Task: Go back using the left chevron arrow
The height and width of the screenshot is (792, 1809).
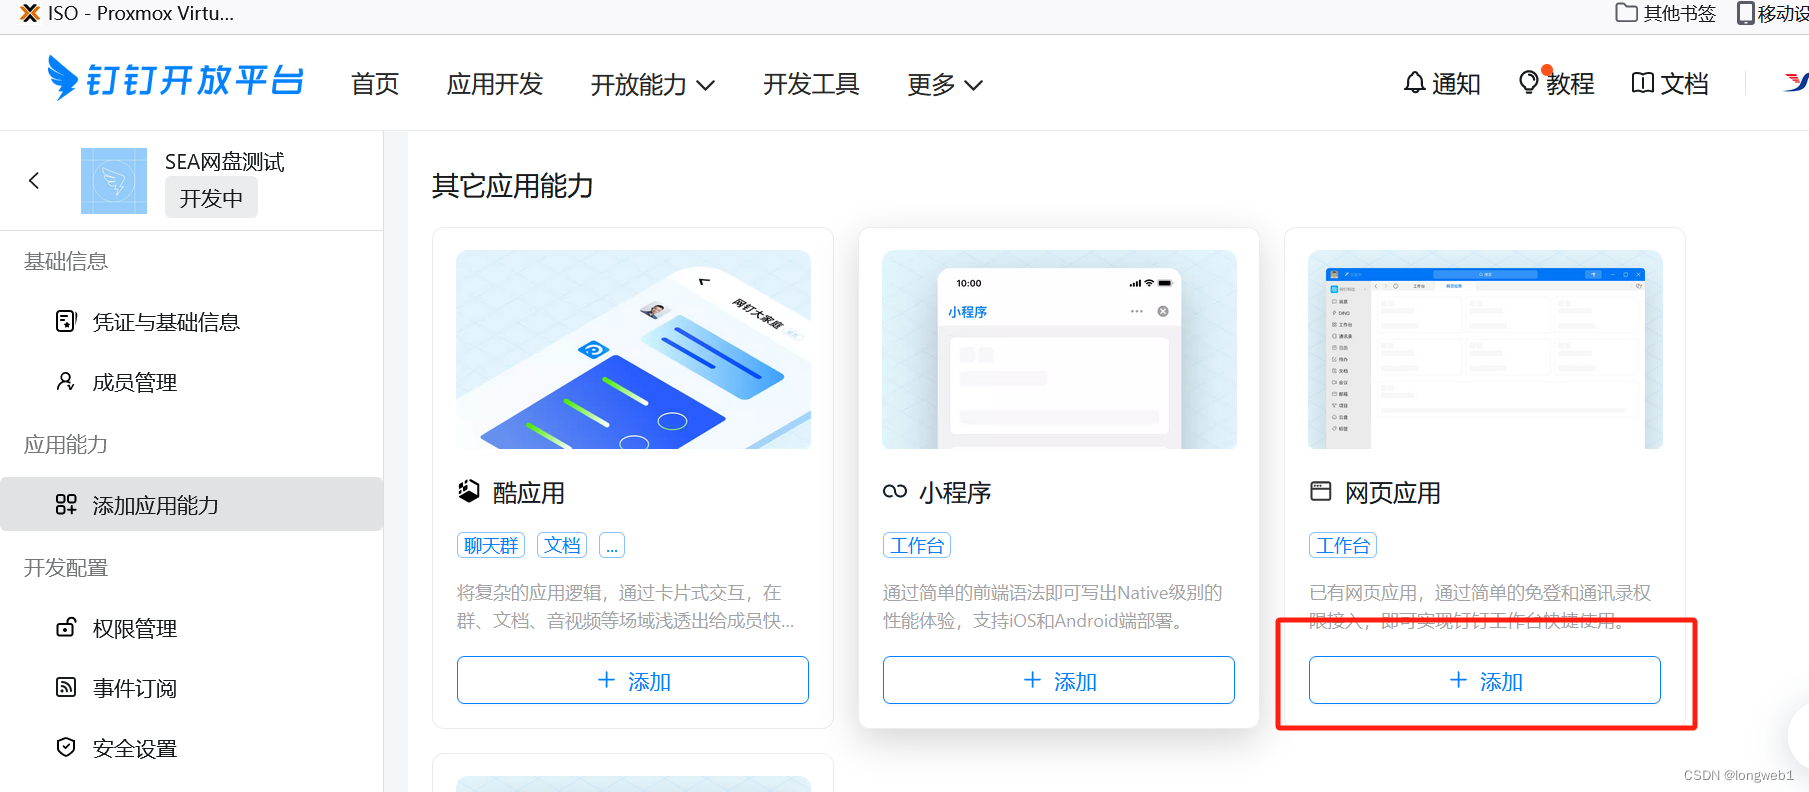Action: click(34, 180)
